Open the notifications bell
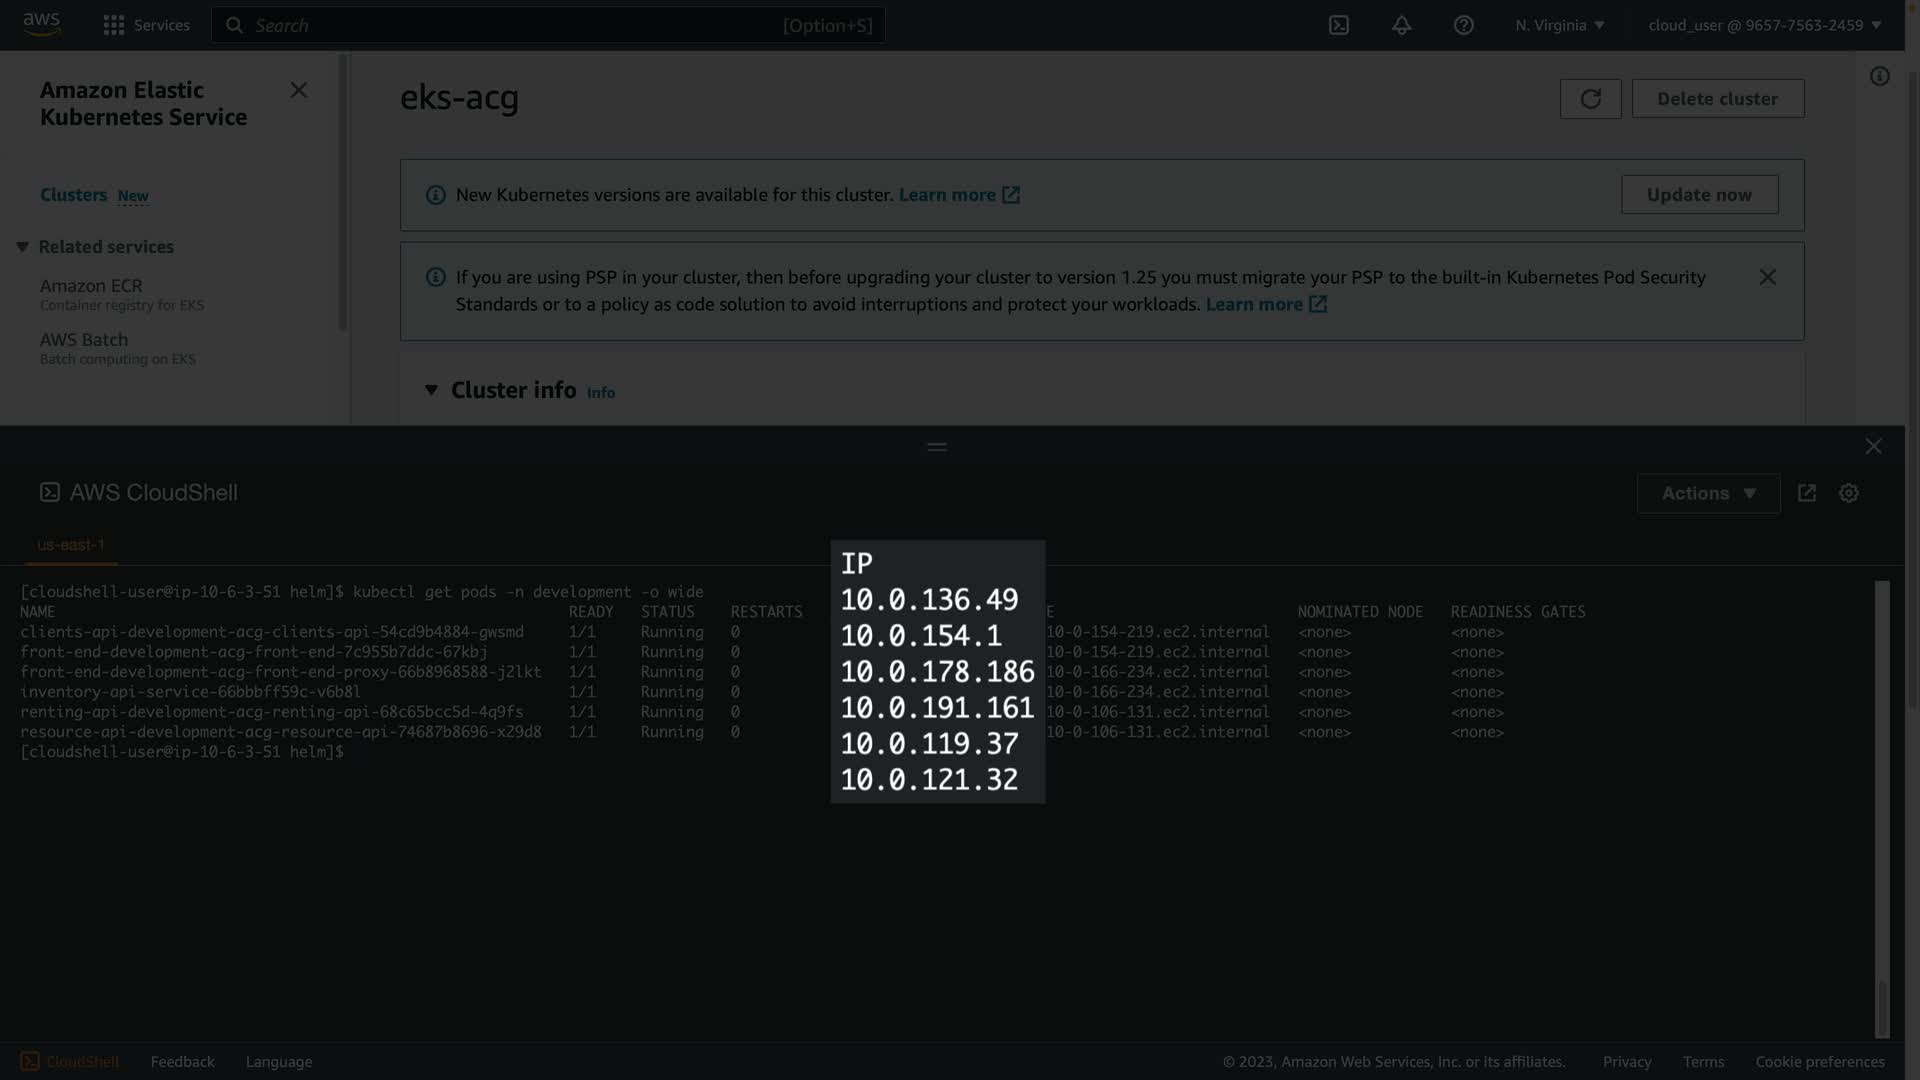The height and width of the screenshot is (1080, 1920). tap(1401, 25)
